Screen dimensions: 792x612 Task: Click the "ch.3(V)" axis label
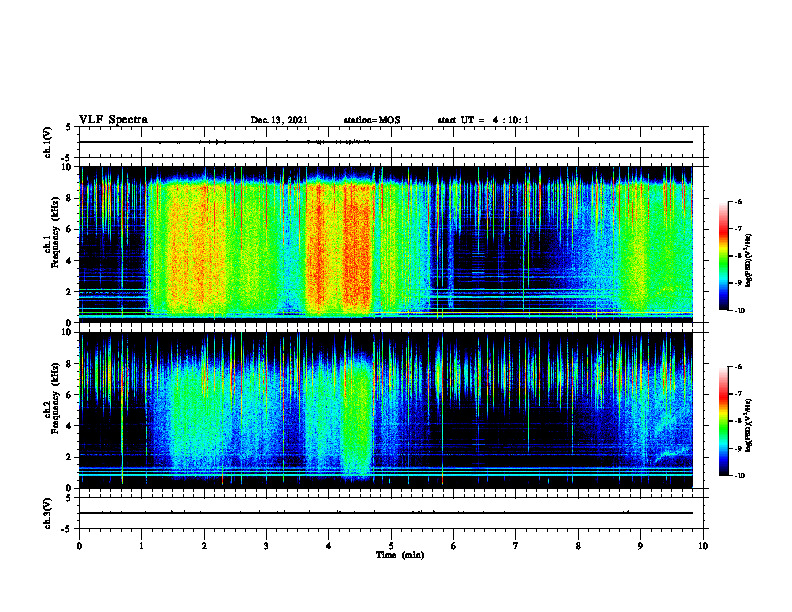pyautogui.click(x=48, y=513)
